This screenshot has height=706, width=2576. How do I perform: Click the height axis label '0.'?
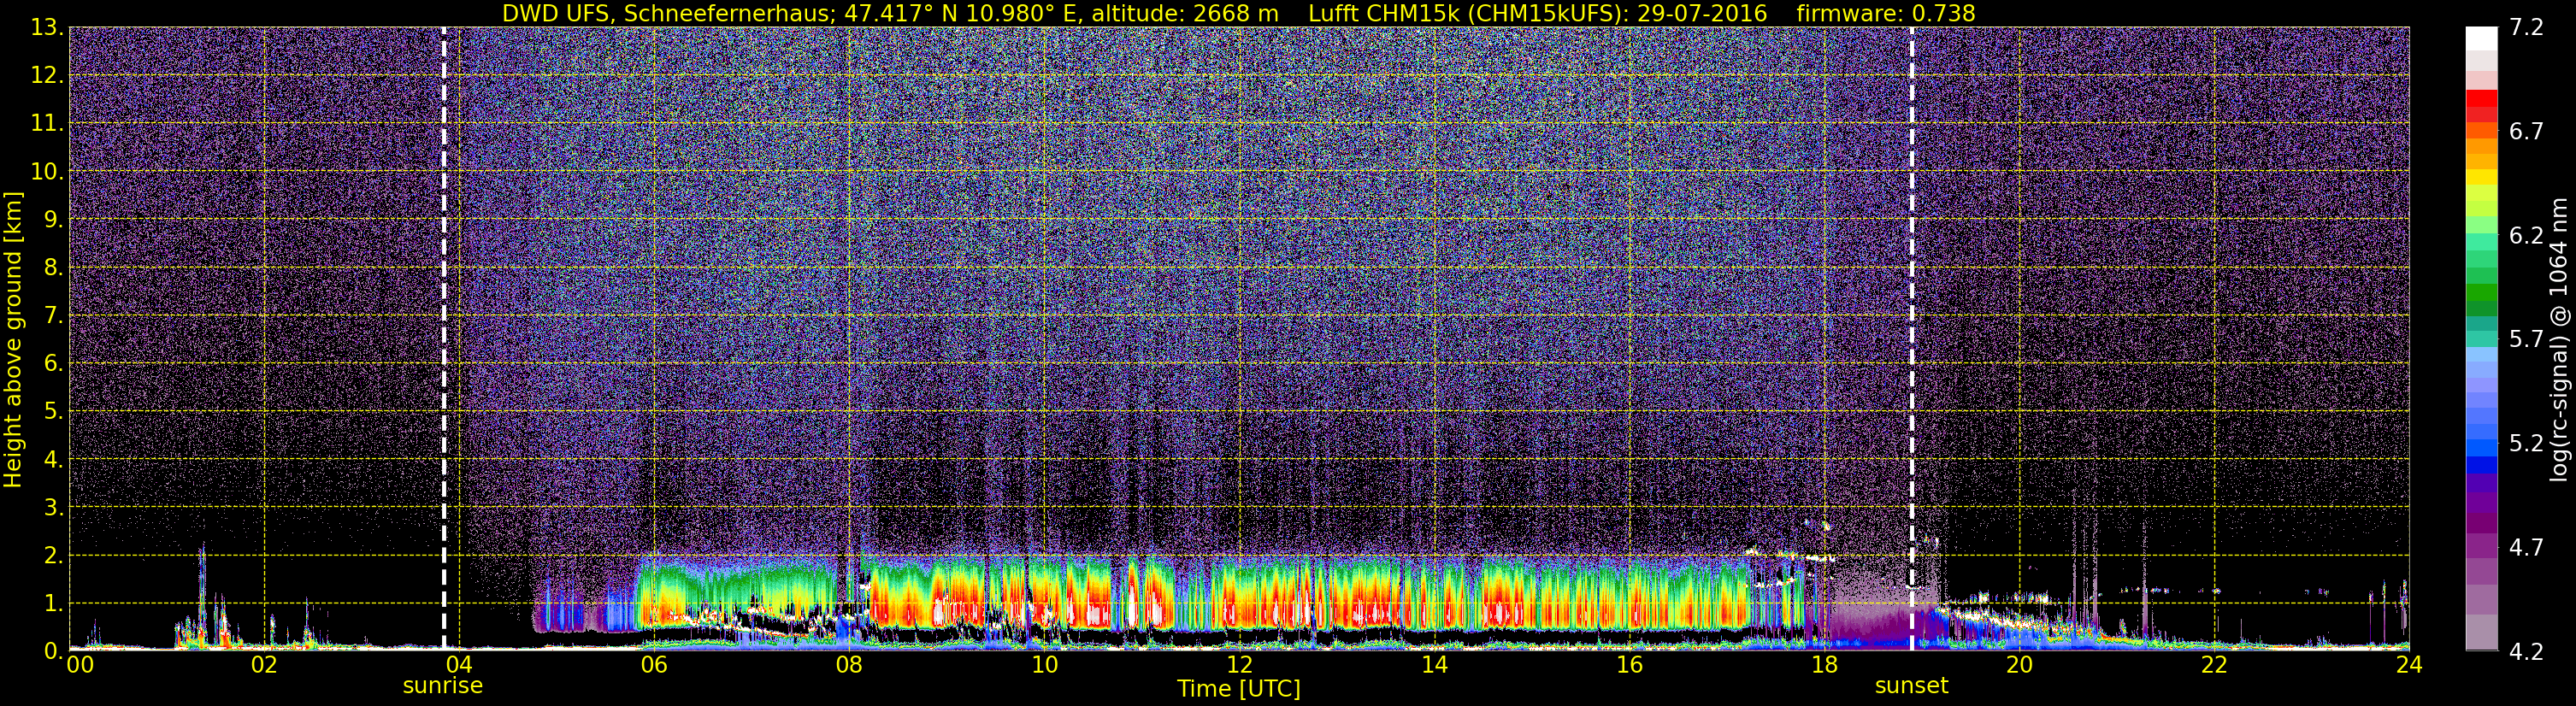coord(54,651)
